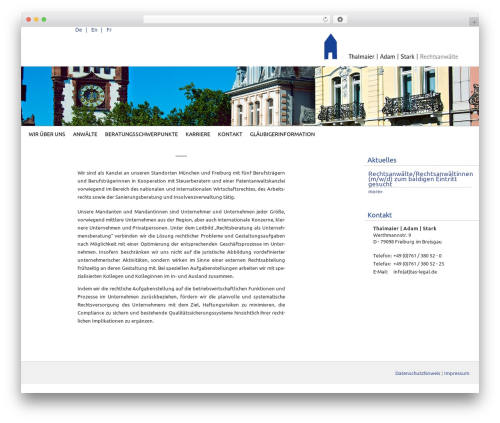Click the Kontakt sidebar heading
Viewport: 500px width, 423px height.
point(379,215)
